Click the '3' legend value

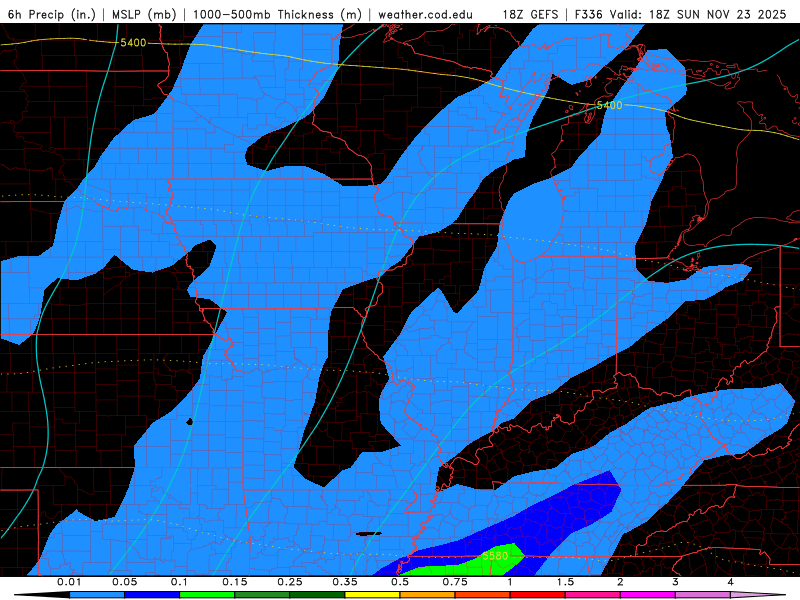pyautogui.click(x=675, y=582)
